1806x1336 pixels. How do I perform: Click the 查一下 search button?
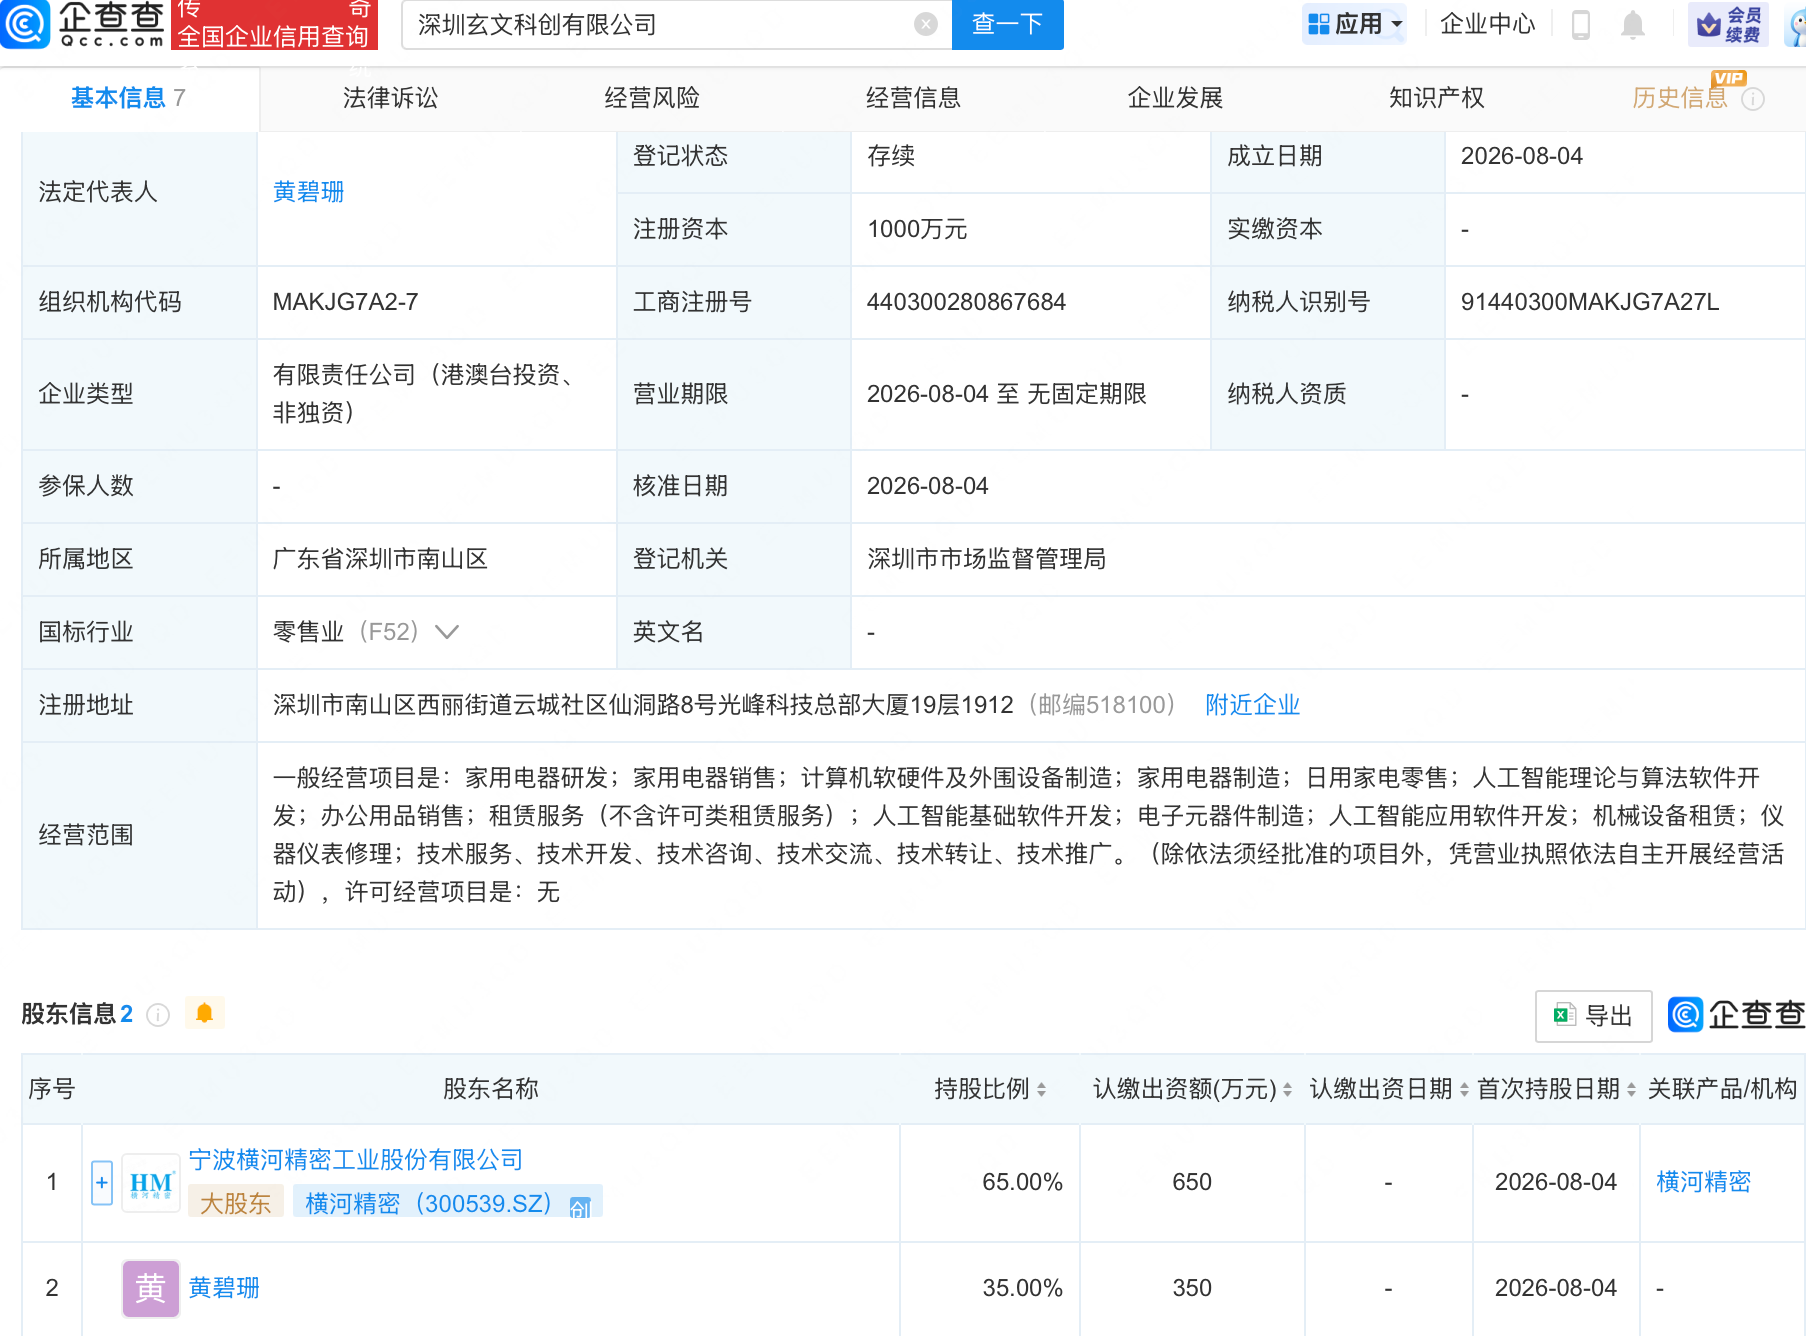tap(1008, 24)
